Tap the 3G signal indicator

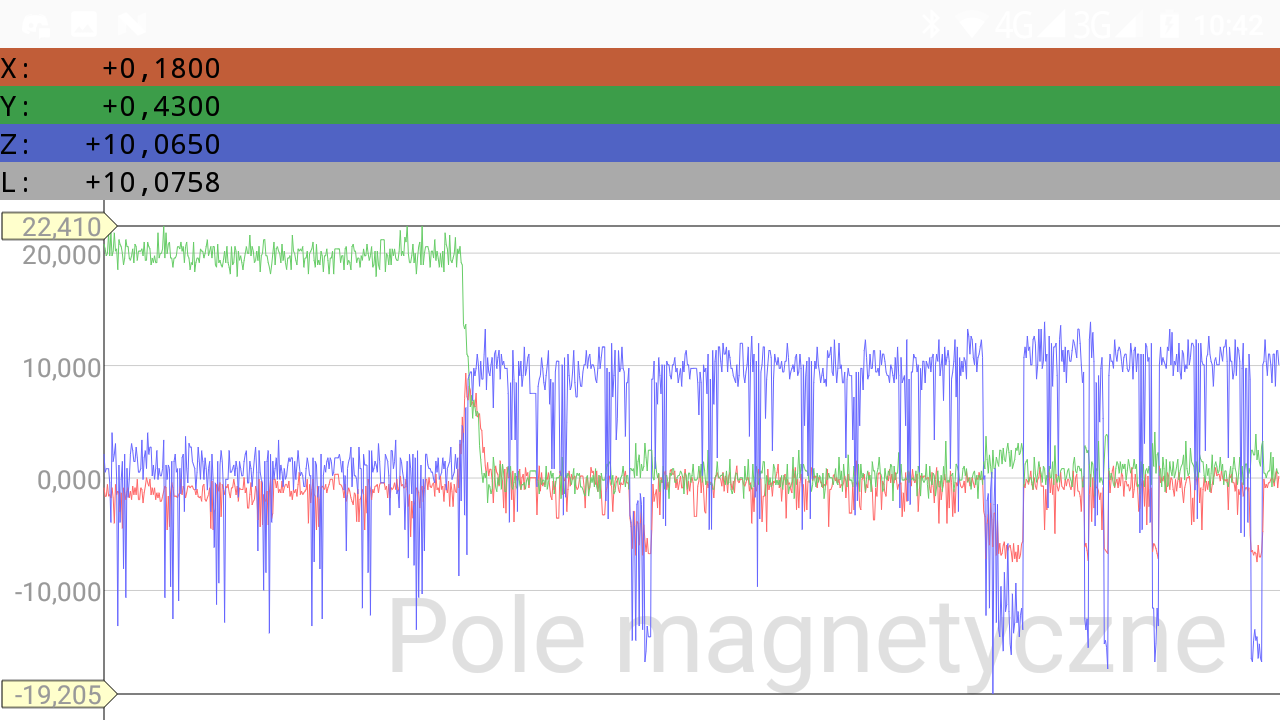tap(1107, 24)
